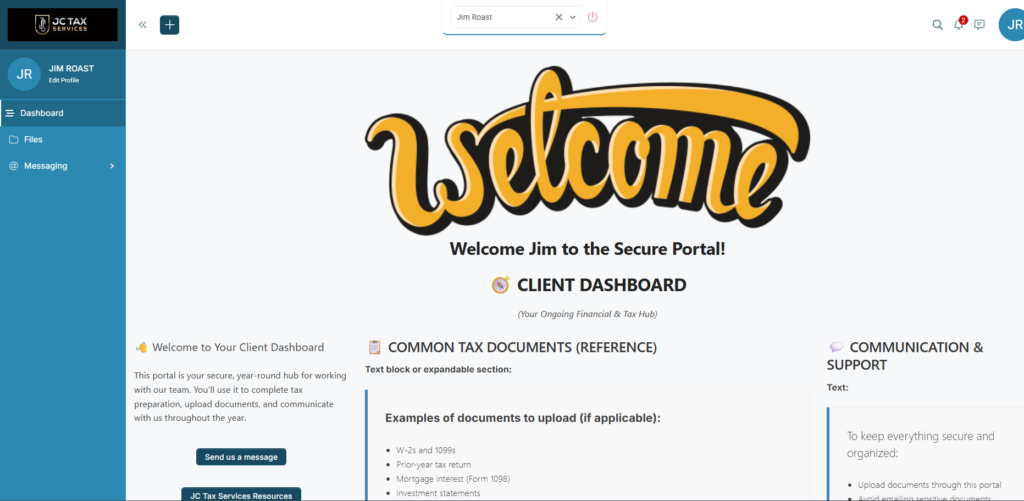
Task: Open notifications bell icon
Action: click(x=958, y=25)
